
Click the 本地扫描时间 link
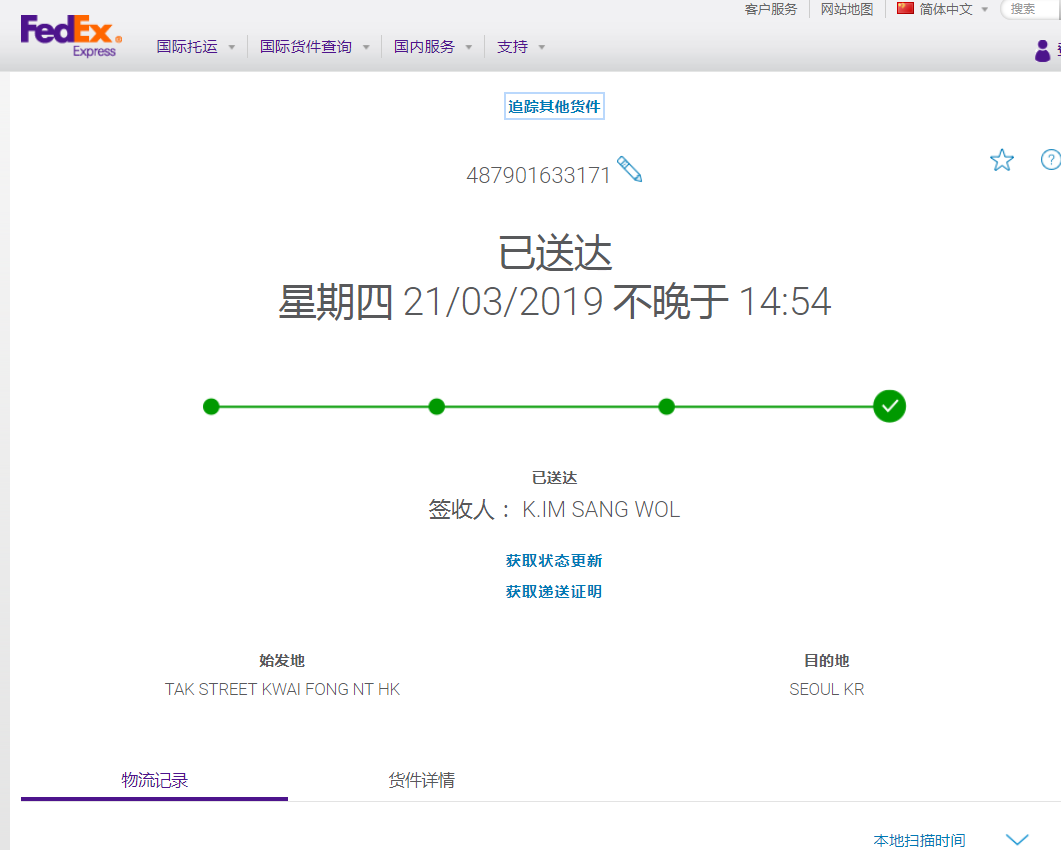(x=919, y=841)
